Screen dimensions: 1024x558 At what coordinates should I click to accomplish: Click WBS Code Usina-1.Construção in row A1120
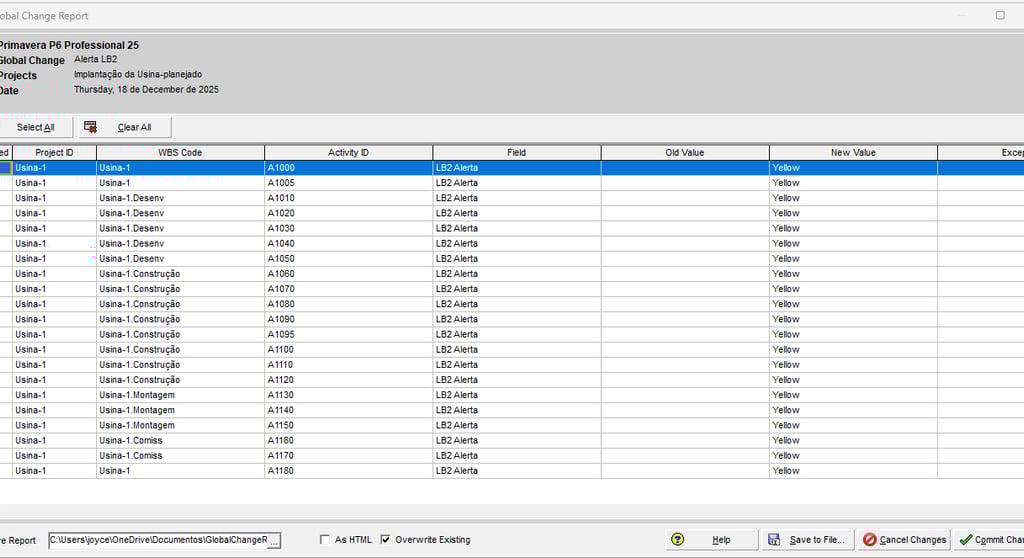pos(180,380)
